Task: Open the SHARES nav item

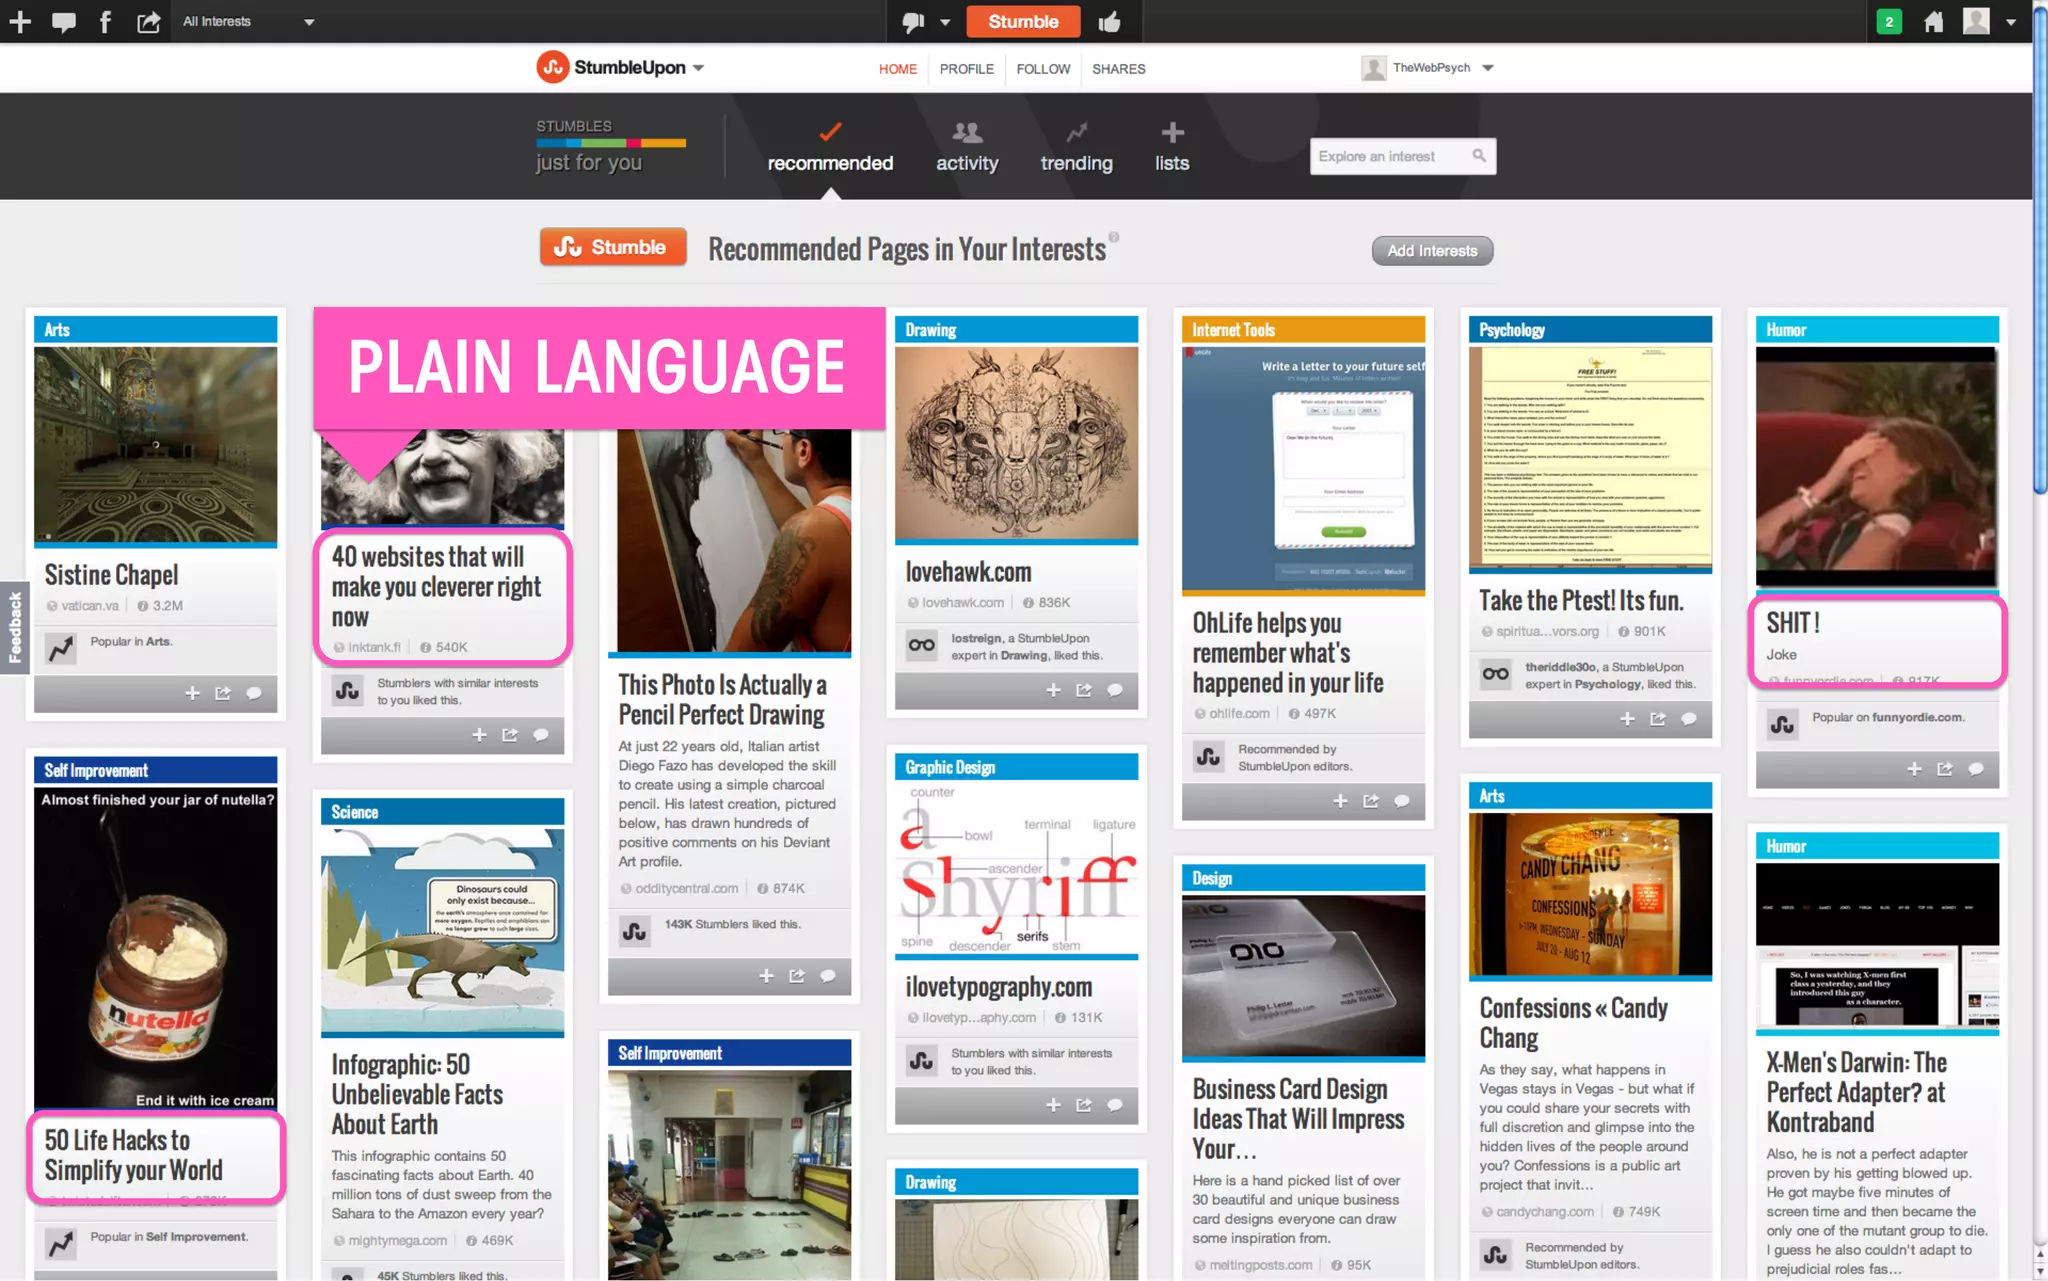Action: tap(1118, 69)
